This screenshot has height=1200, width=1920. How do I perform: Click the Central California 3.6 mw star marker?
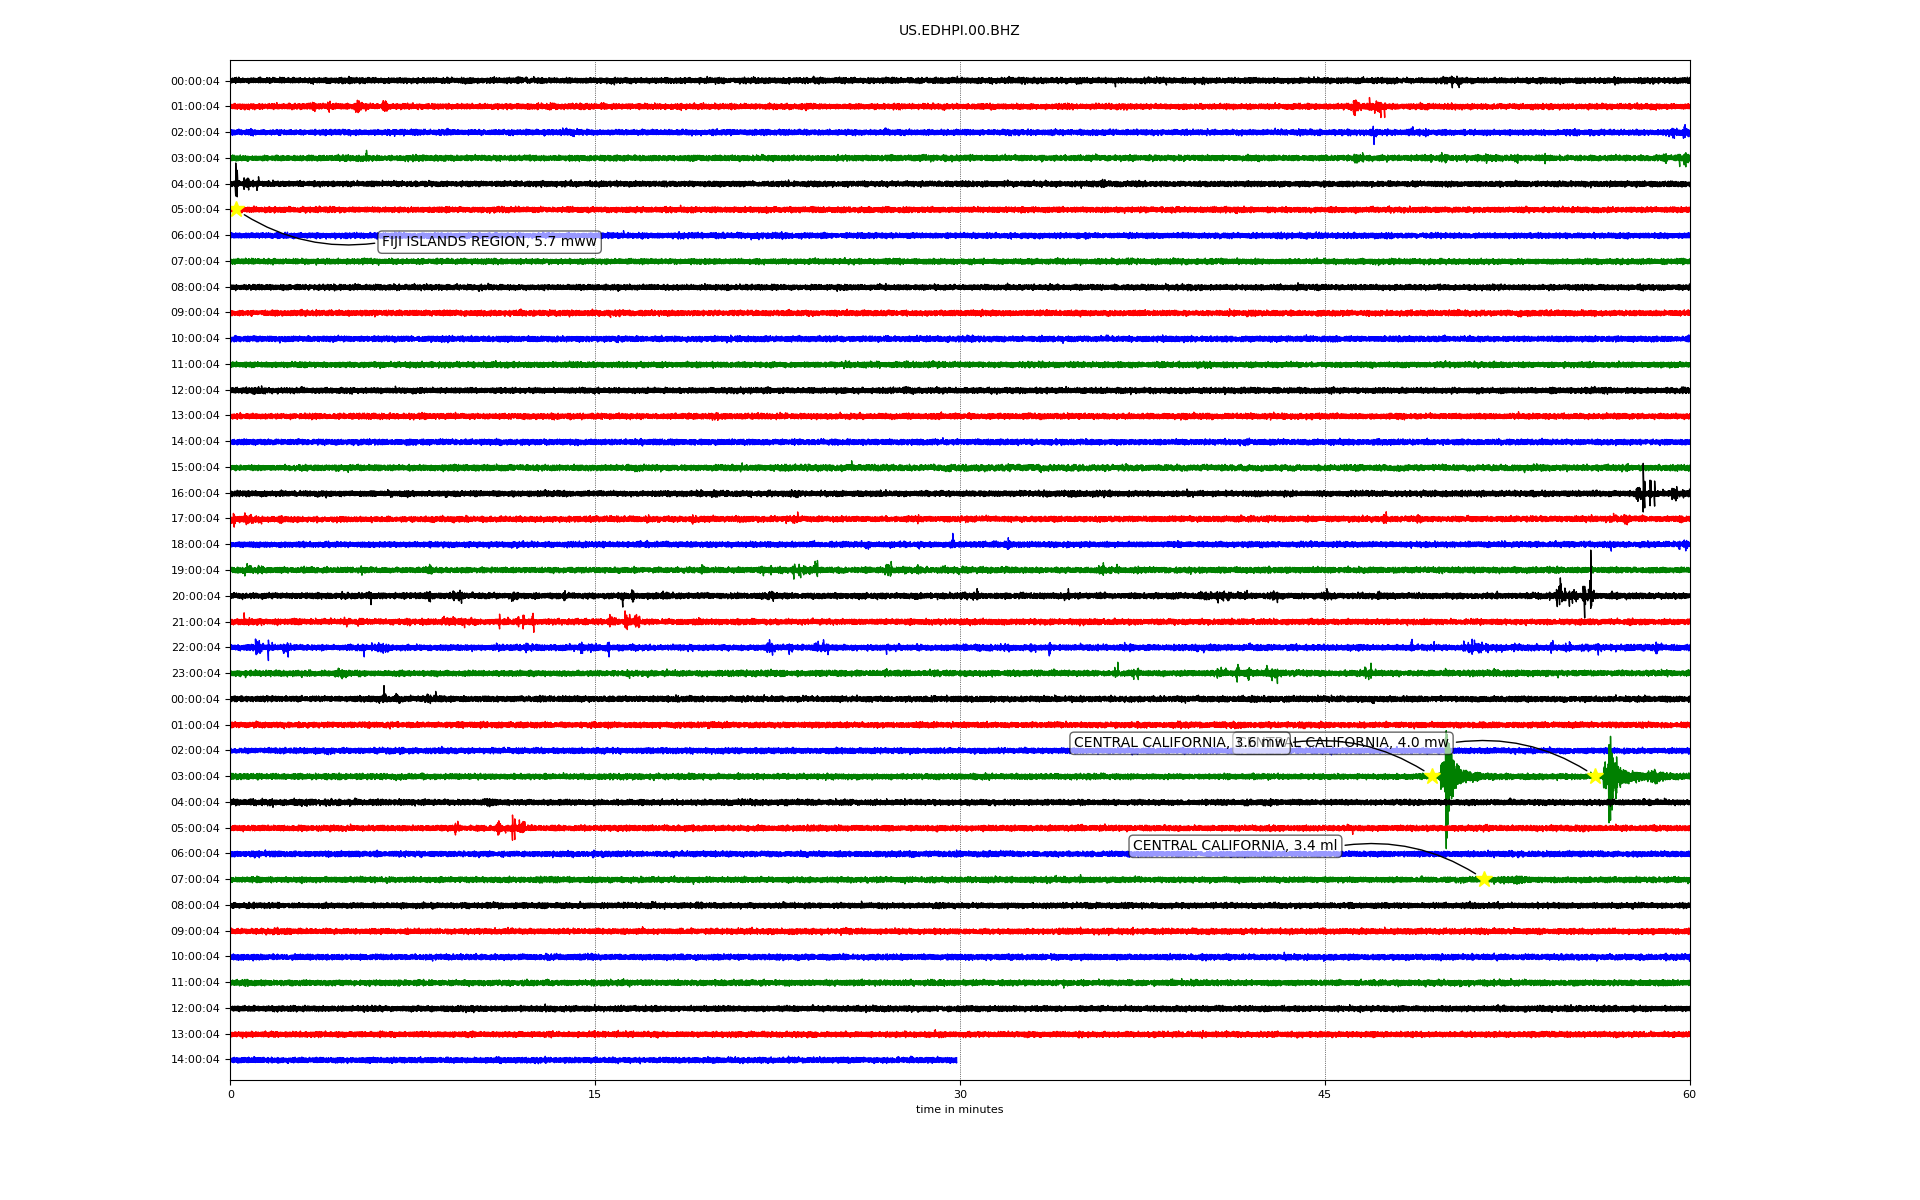pos(1432,776)
